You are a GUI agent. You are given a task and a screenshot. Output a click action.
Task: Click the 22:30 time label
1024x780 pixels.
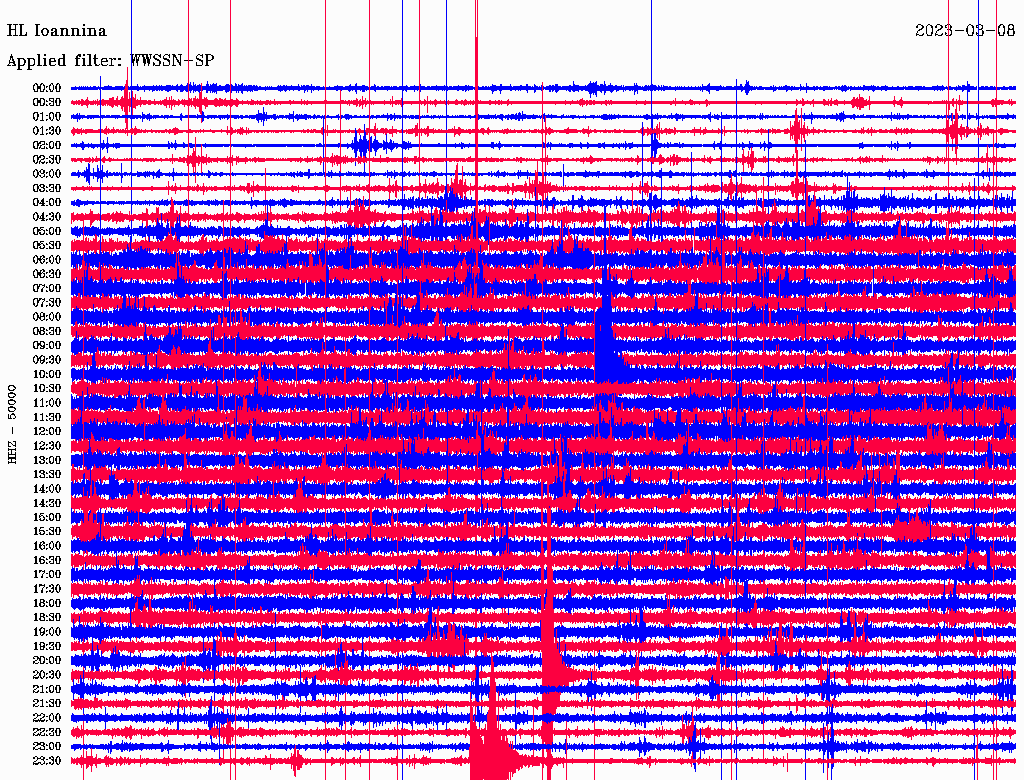click(x=47, y=732)
